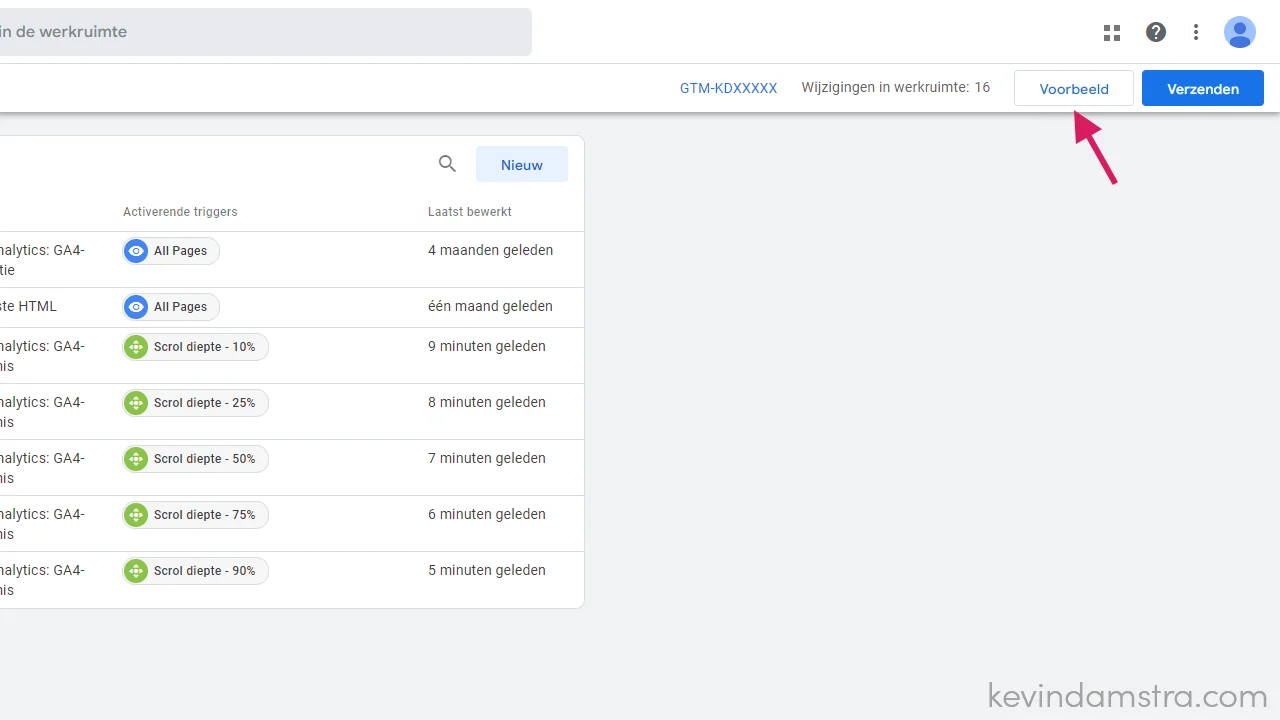
Task: Click eye icon of first All Pages trigger
Action: coord(136,251)
